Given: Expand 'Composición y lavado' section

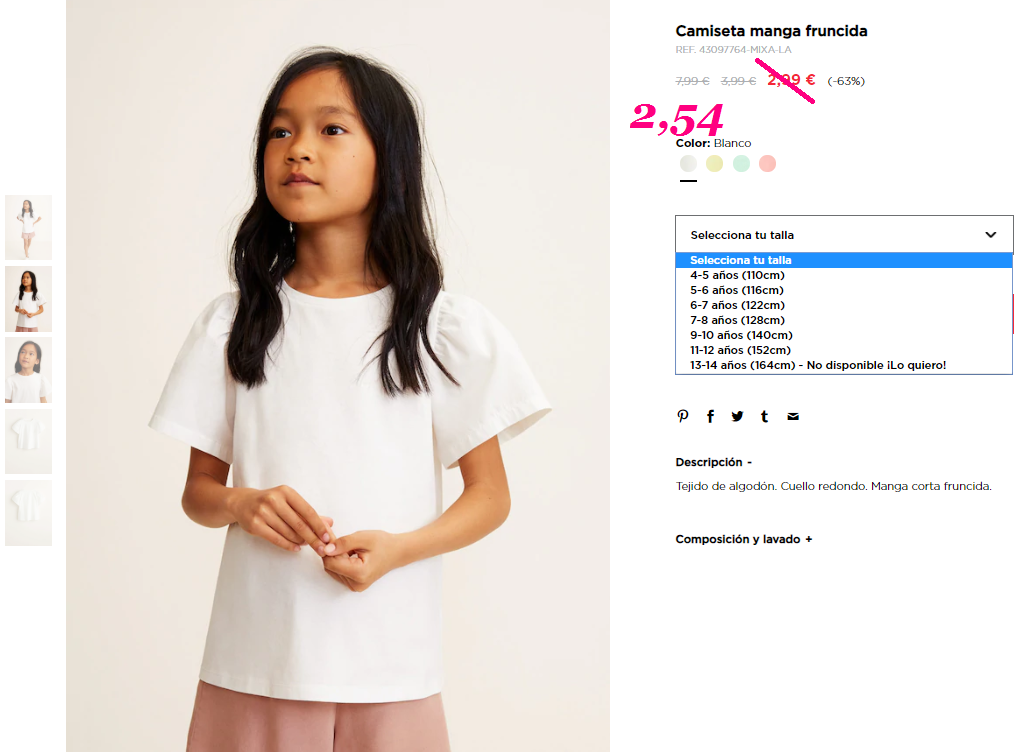Looking at the screenshot, I should [x=744, y=539].
